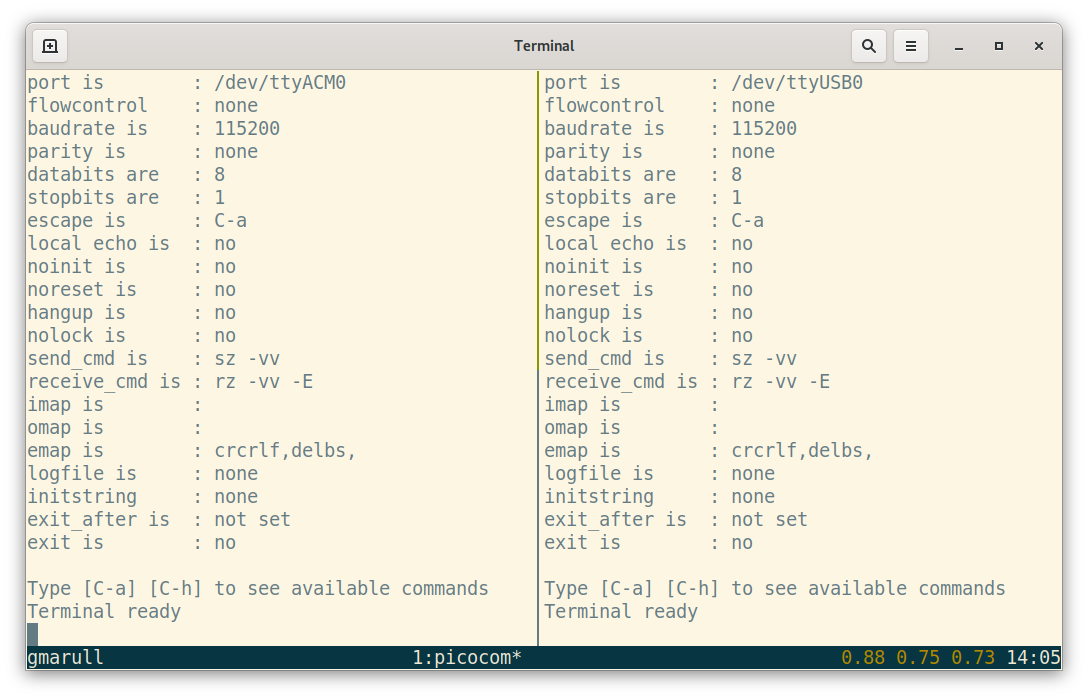Click the block cursor in the left pane
This screenshot has height=699, width=1088.
pyautogui.click(x=34, y=634)
